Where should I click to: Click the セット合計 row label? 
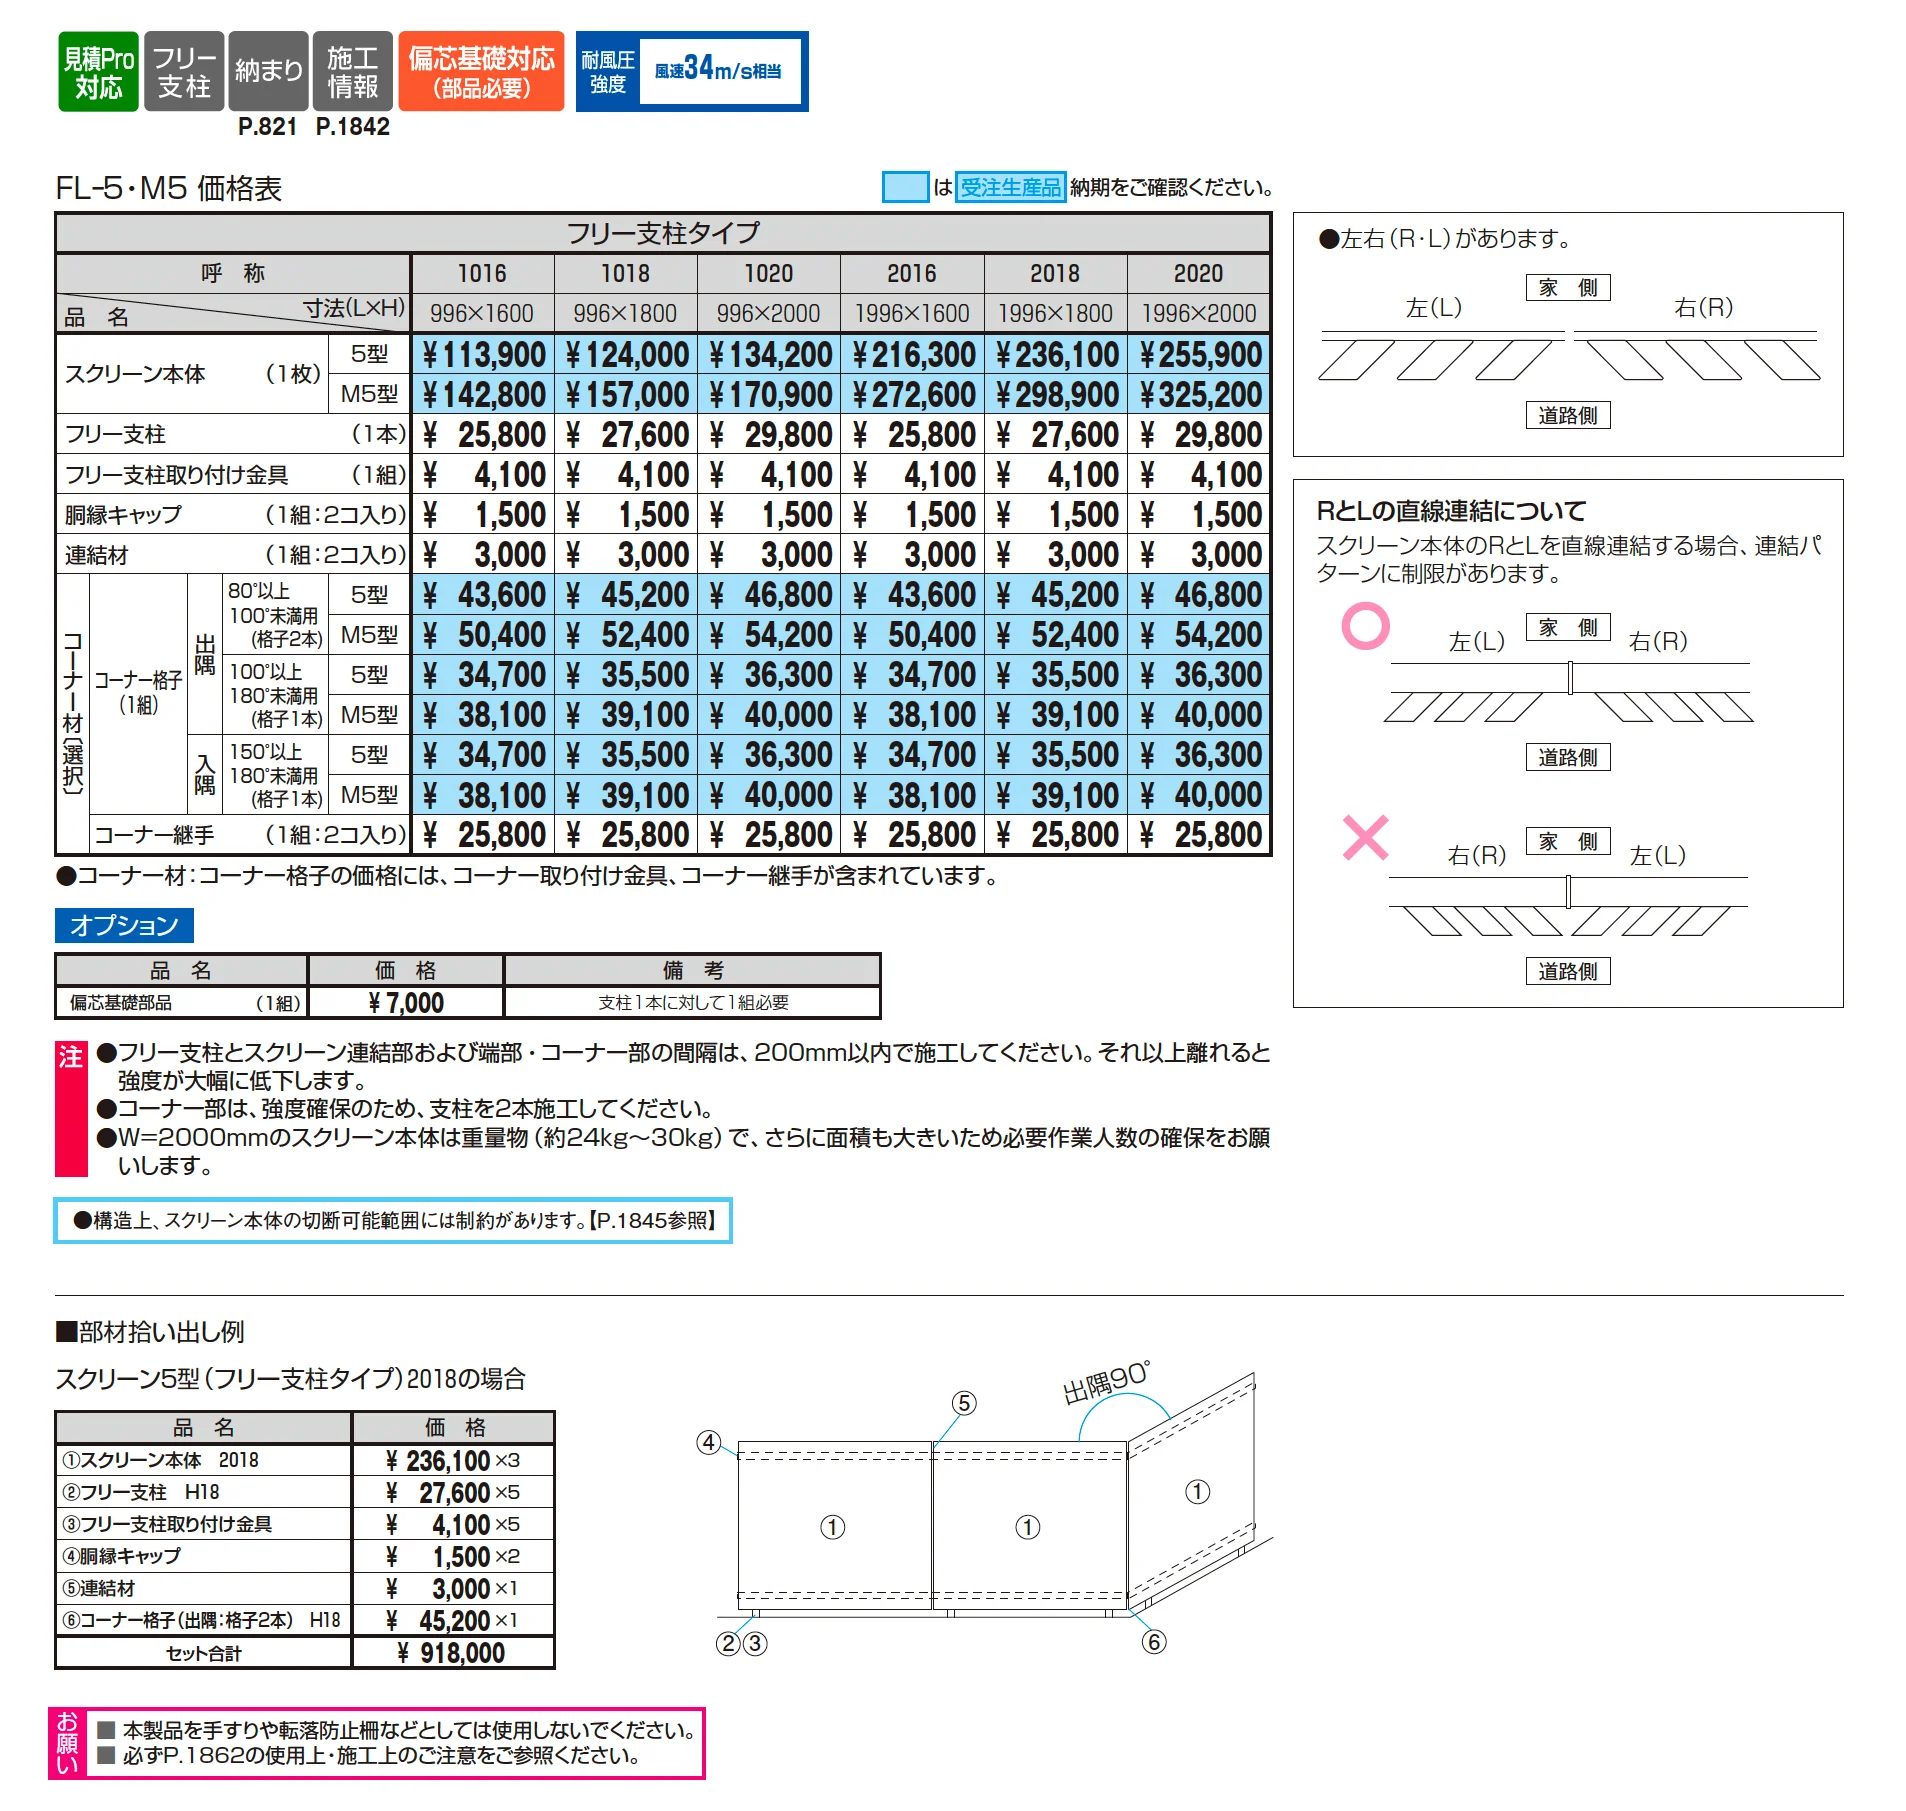tap(204, 1653)
